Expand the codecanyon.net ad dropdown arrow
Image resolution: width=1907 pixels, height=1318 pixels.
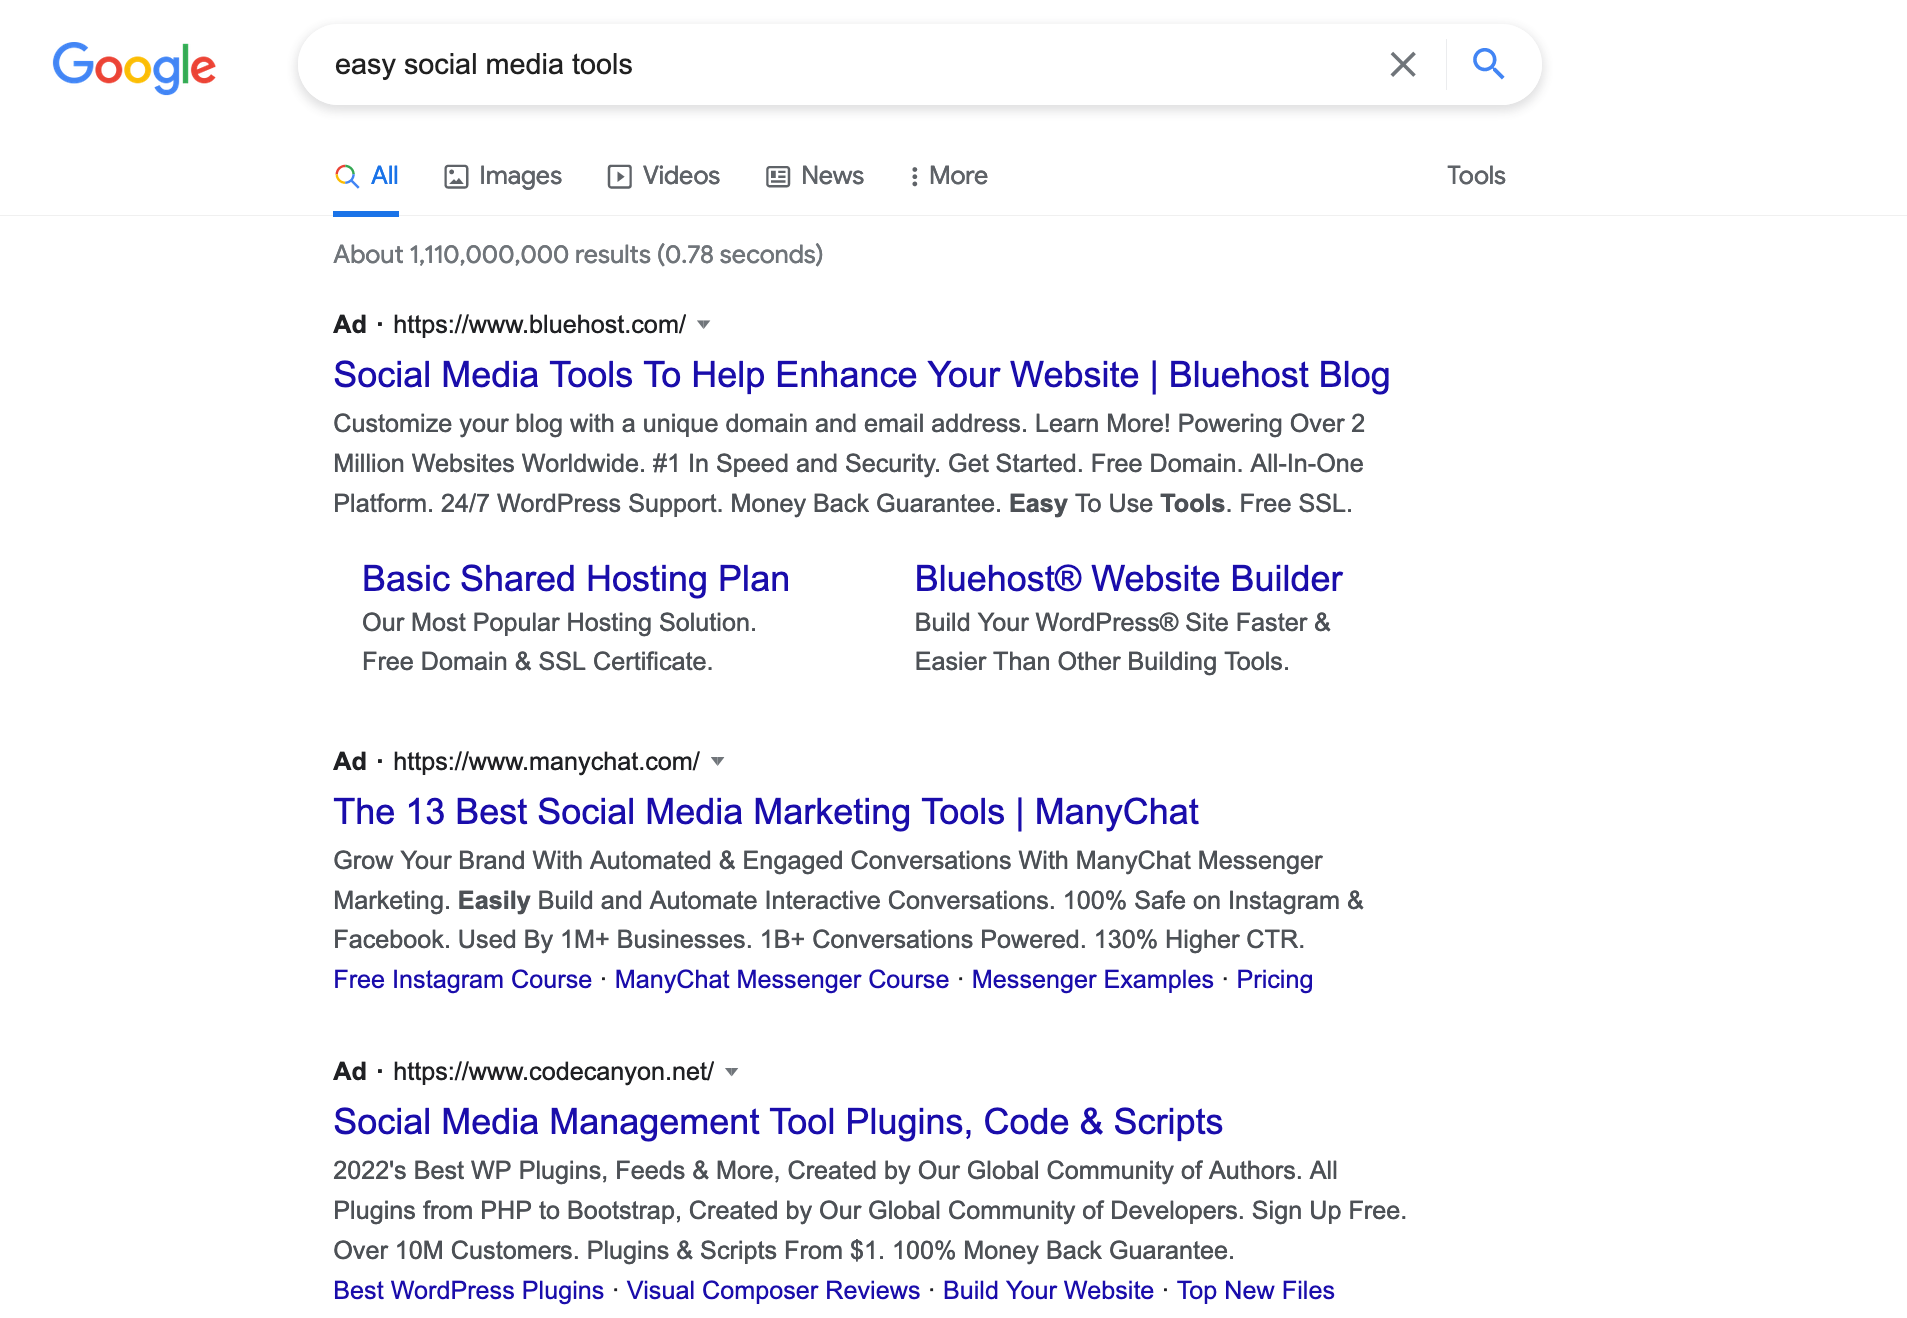(732, 1072)
